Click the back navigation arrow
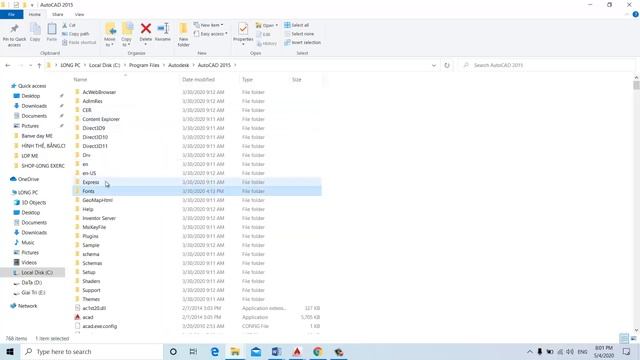640x360 pixels. pos(8,65)
